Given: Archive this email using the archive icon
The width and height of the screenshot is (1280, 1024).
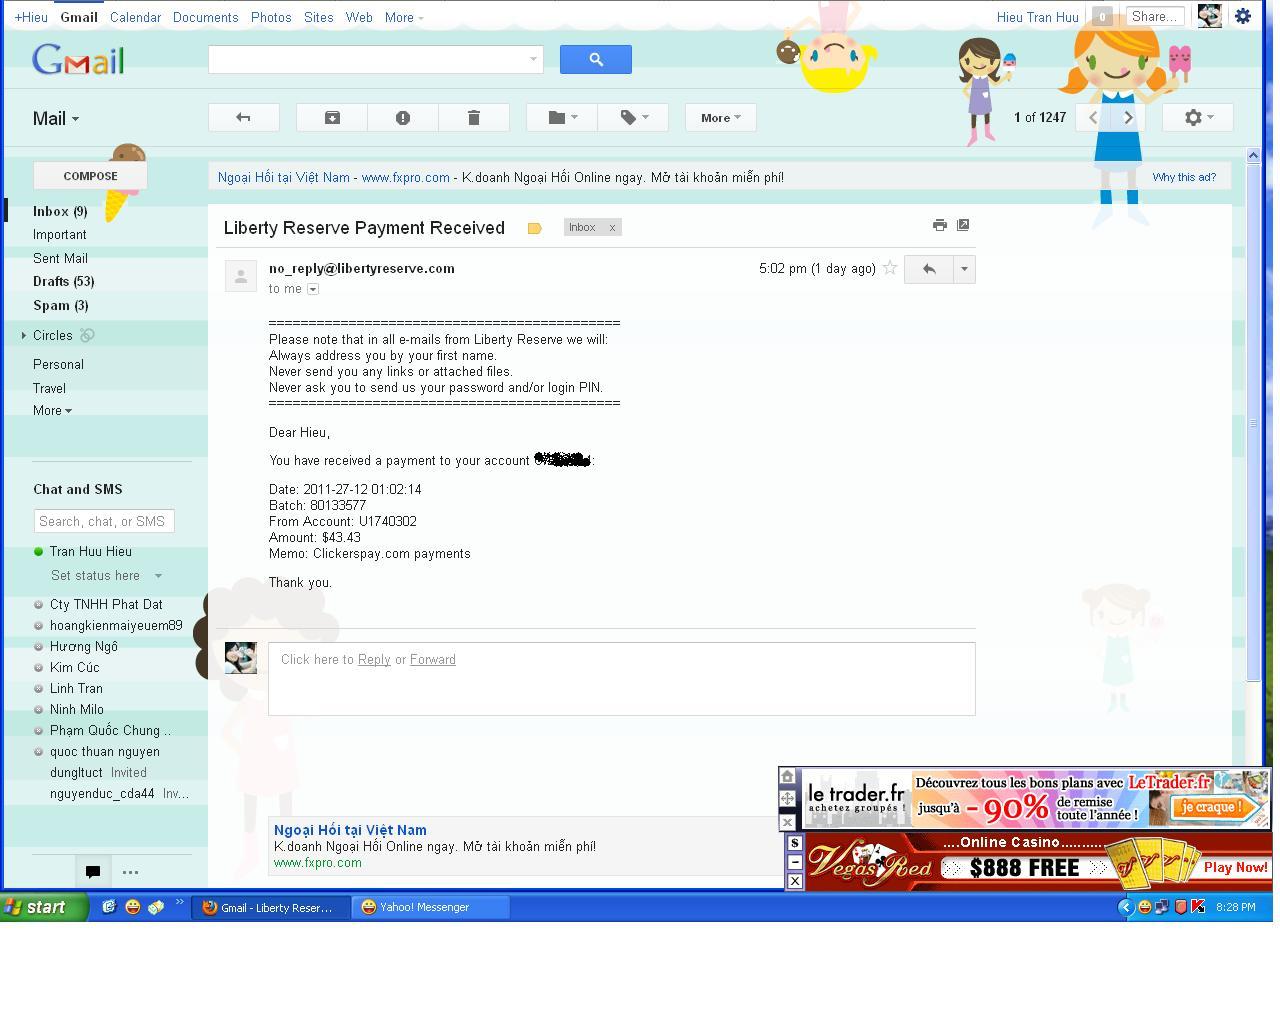Looking at the screenshot, I should coord(332,117).
